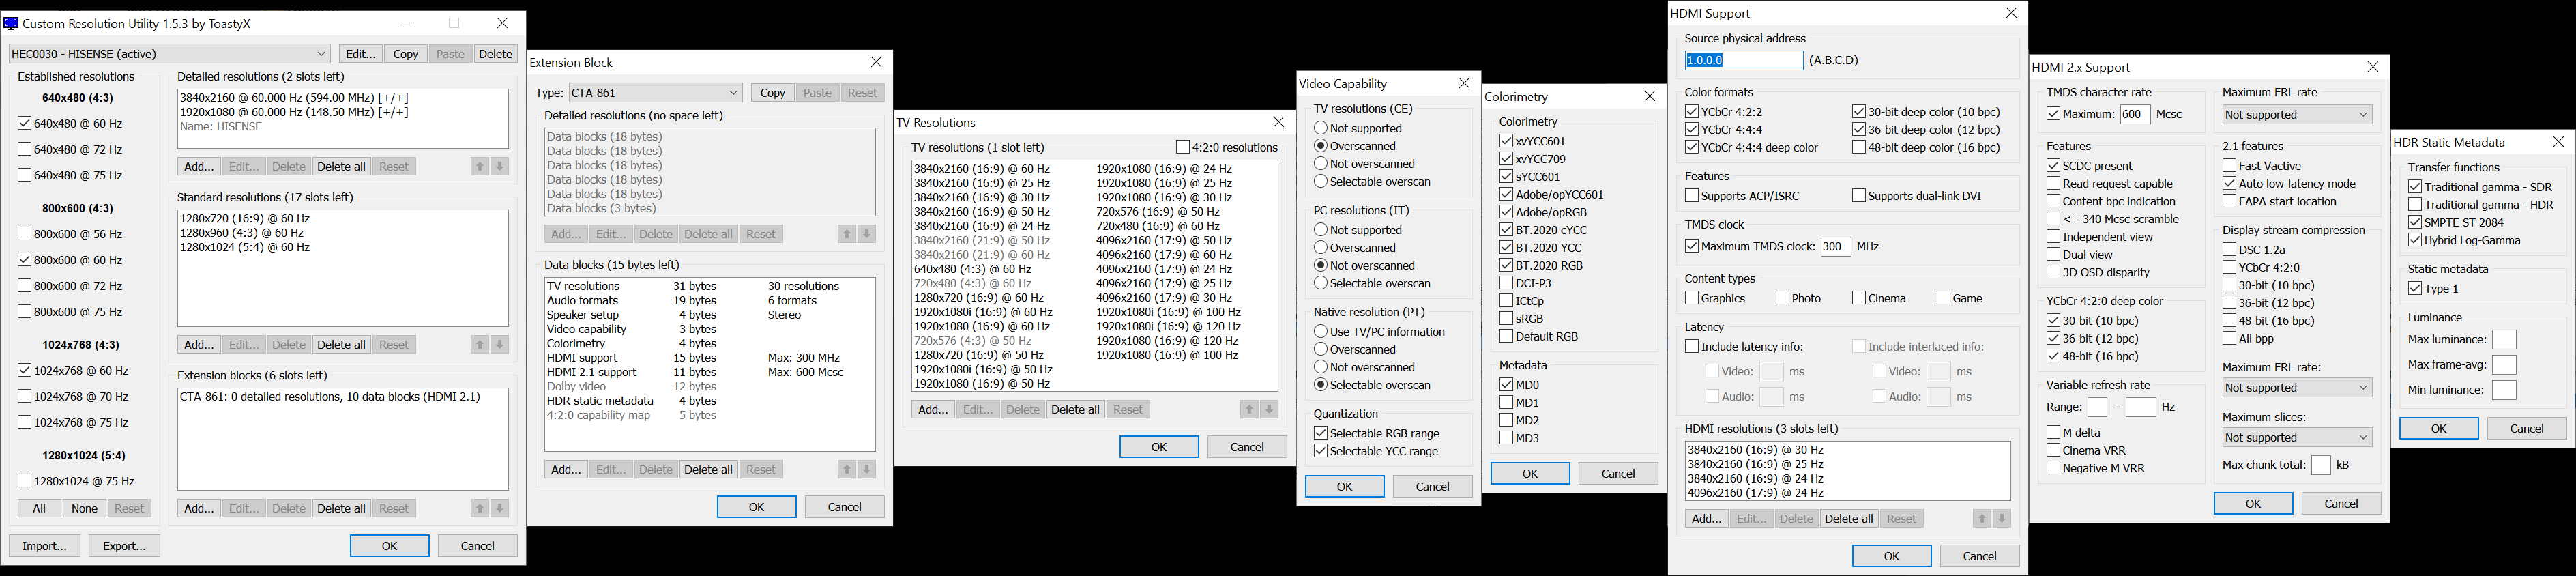Image resolution: width=2576 pixels, height=576 pixels.
Task: Click the move down arrow below HDMI resolutions list
Action: (x=2002, y=519)
